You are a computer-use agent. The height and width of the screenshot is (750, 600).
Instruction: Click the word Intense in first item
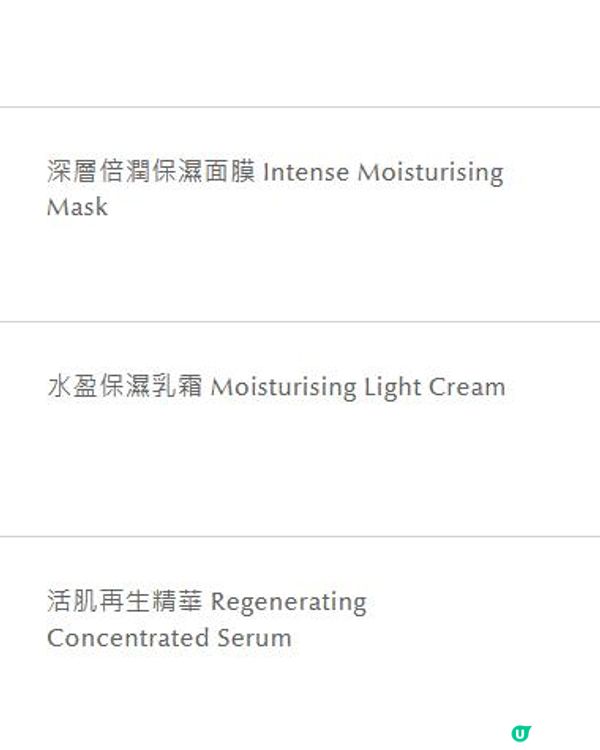[306, 172]
